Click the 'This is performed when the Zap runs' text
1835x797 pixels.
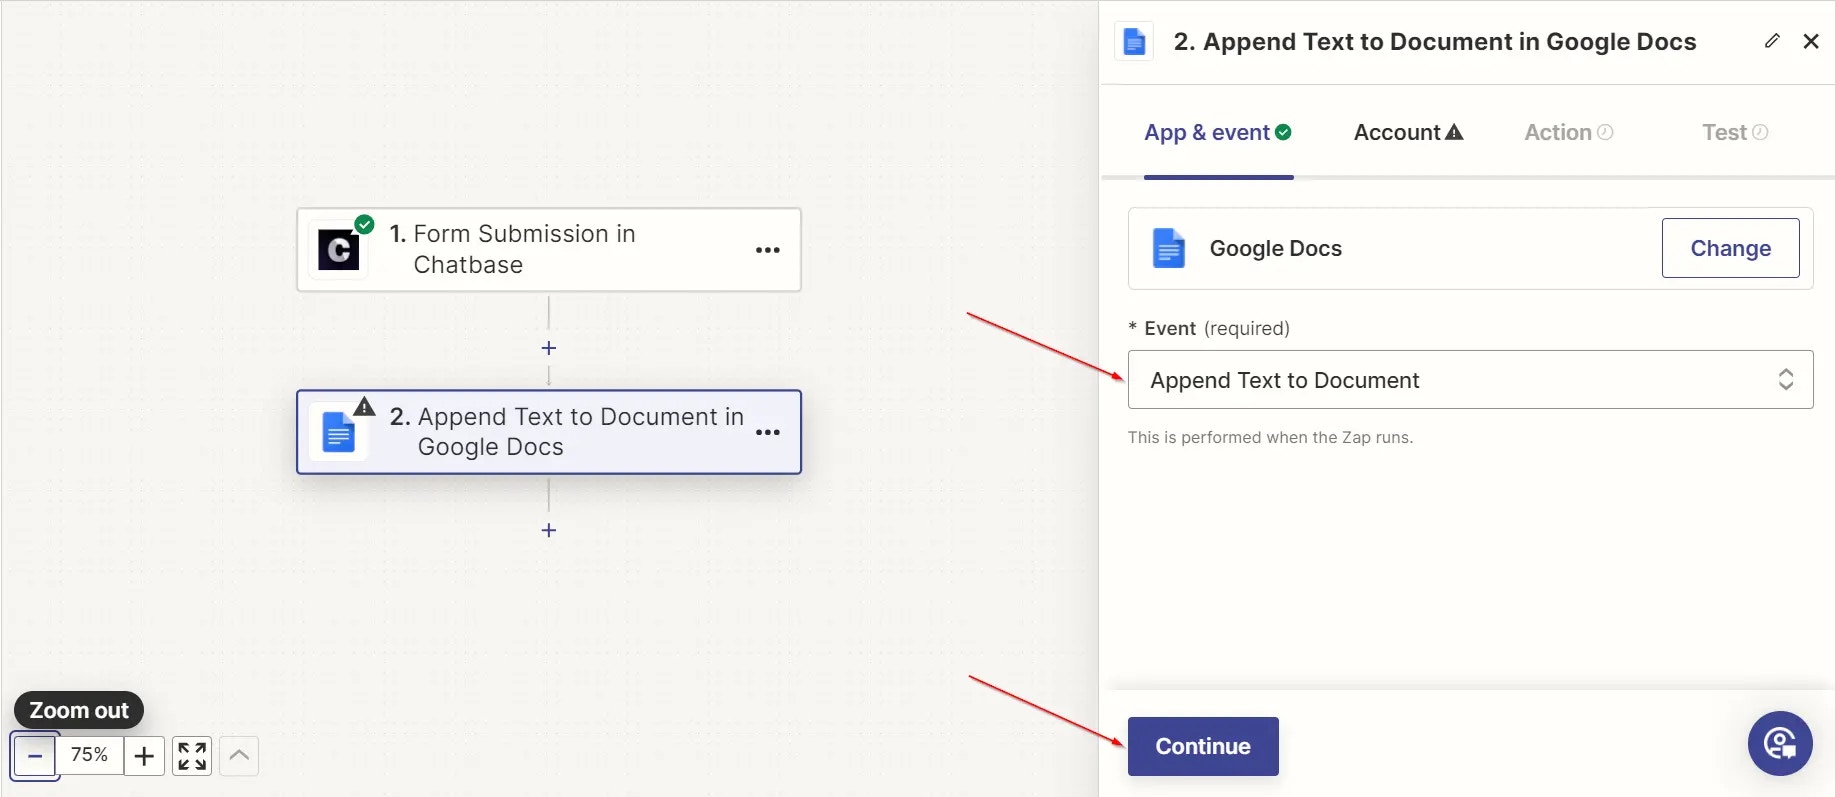1270,437
